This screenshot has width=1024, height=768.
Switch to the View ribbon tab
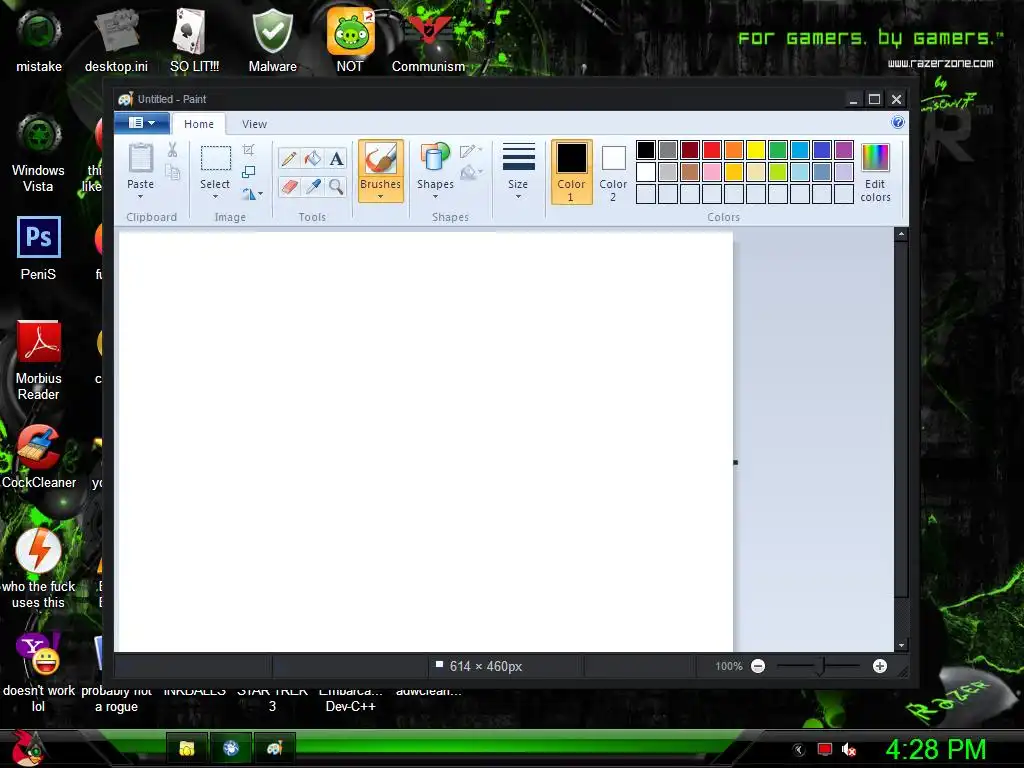pyautogui.click(x=254, y=124)
